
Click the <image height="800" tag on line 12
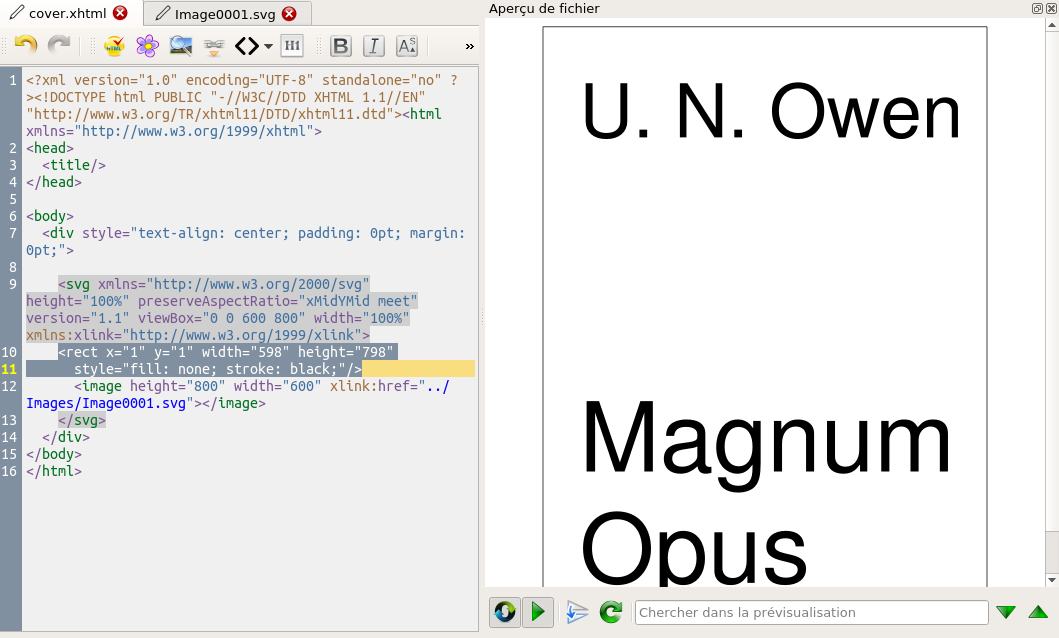[x=150, y=386]
